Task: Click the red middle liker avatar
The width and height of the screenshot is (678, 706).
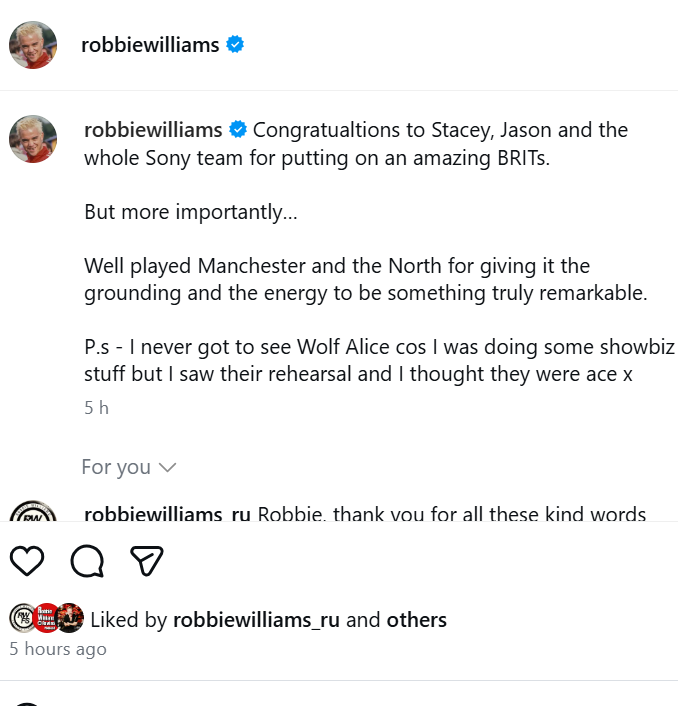Action: pyautogui.click(x=46, y=619)
